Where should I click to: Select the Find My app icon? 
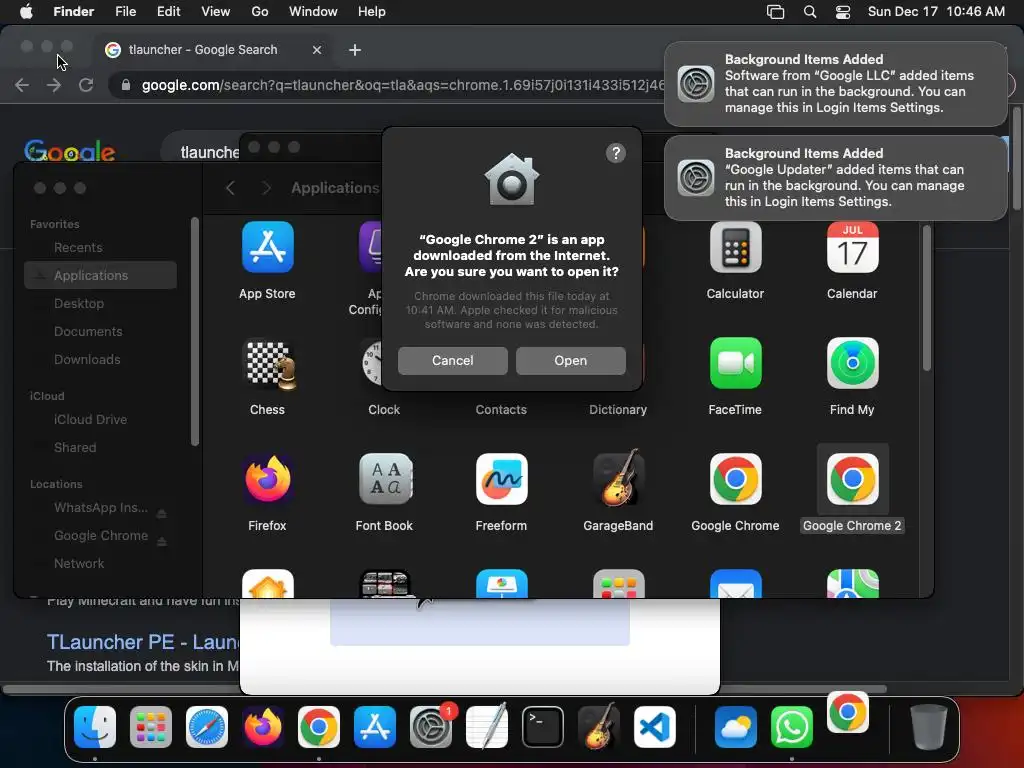pos(852,363)
